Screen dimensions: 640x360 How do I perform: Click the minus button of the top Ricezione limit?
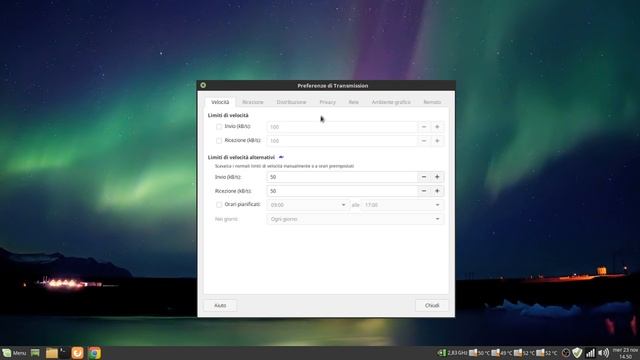(x=424, y=141)
